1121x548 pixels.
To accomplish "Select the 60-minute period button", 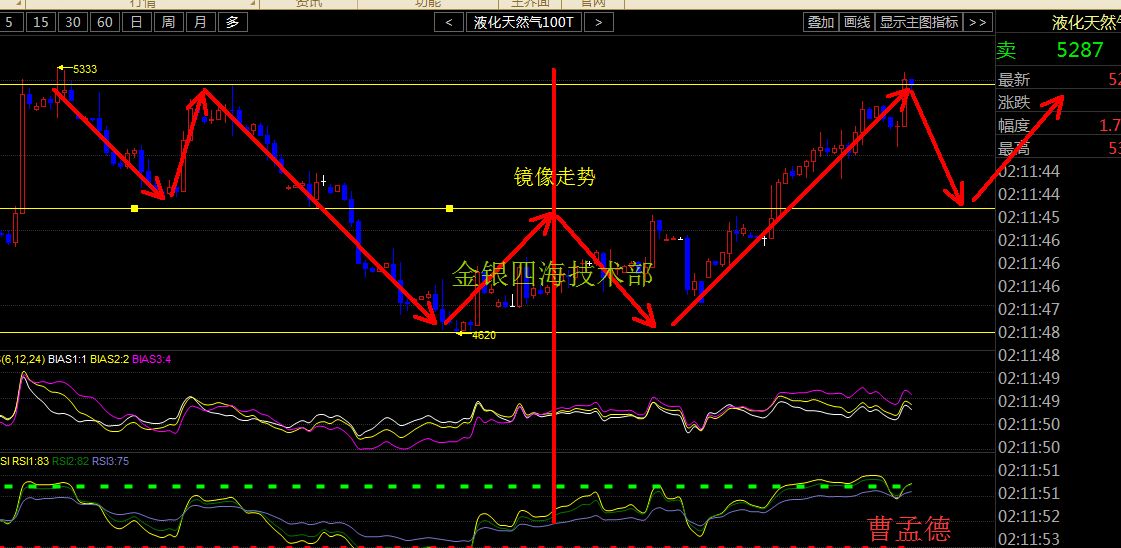I will click(104, 22).
